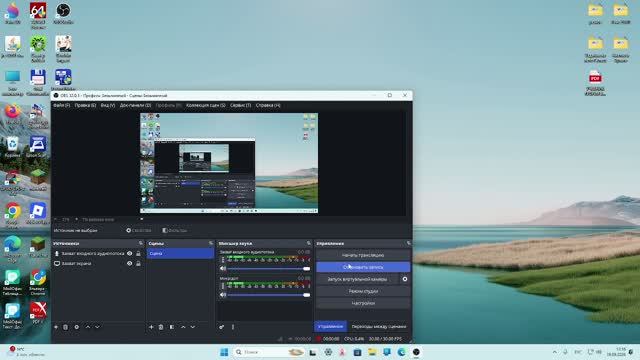
Task: Open the Справка menu
Action: (268, 105)
